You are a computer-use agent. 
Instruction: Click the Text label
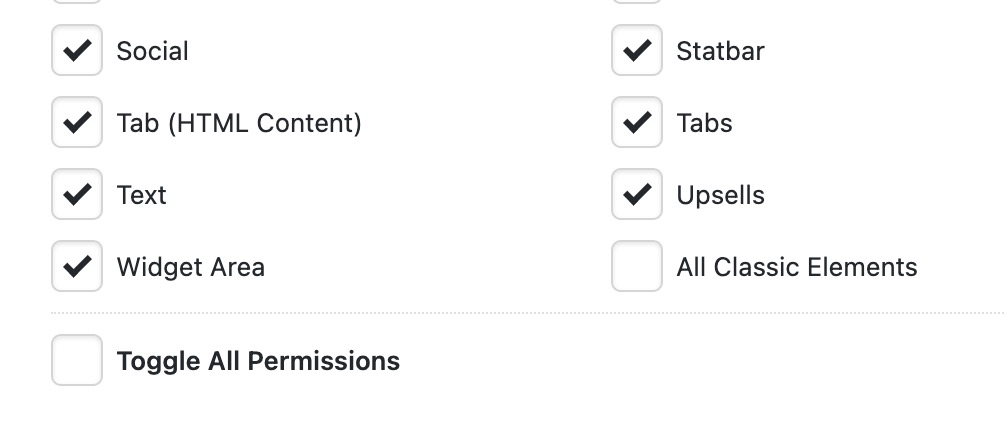pos(141,195)
